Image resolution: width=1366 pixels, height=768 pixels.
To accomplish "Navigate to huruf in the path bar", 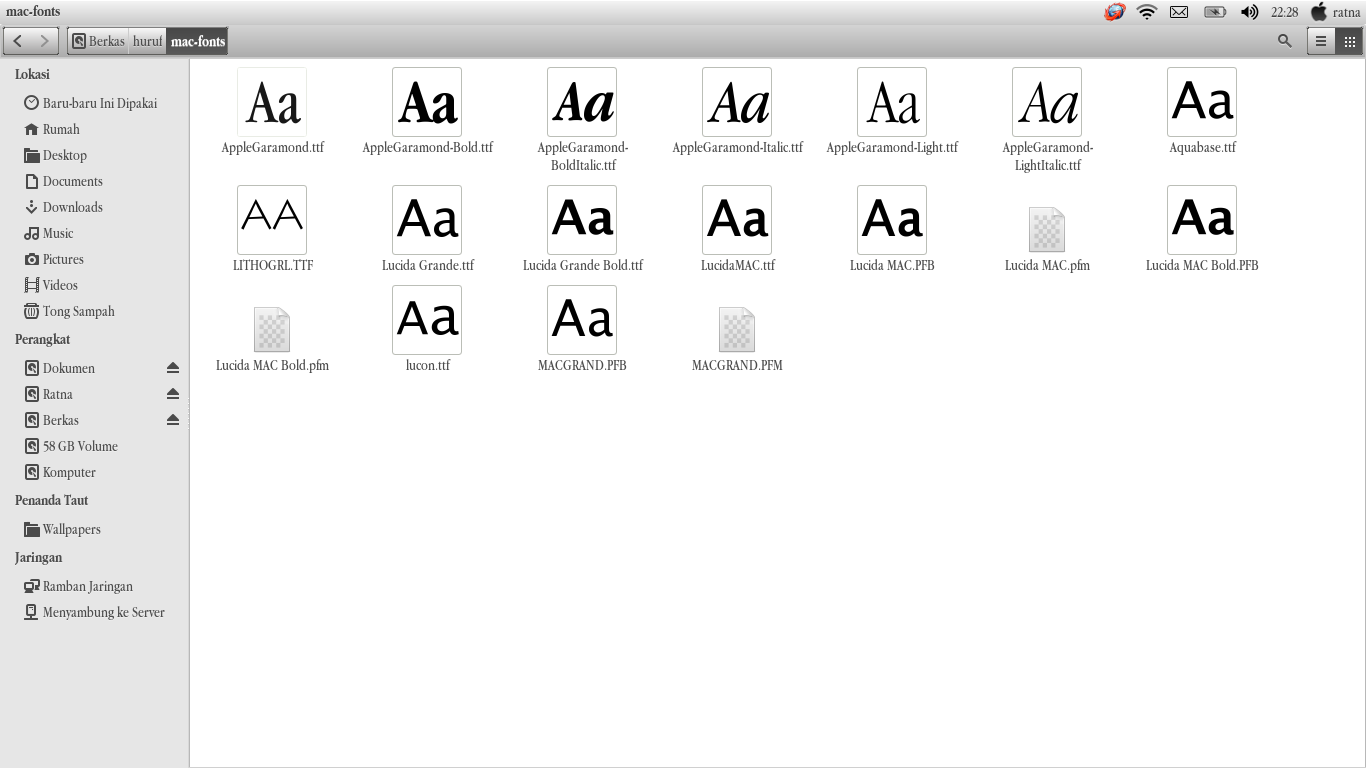I will (147, 41).
